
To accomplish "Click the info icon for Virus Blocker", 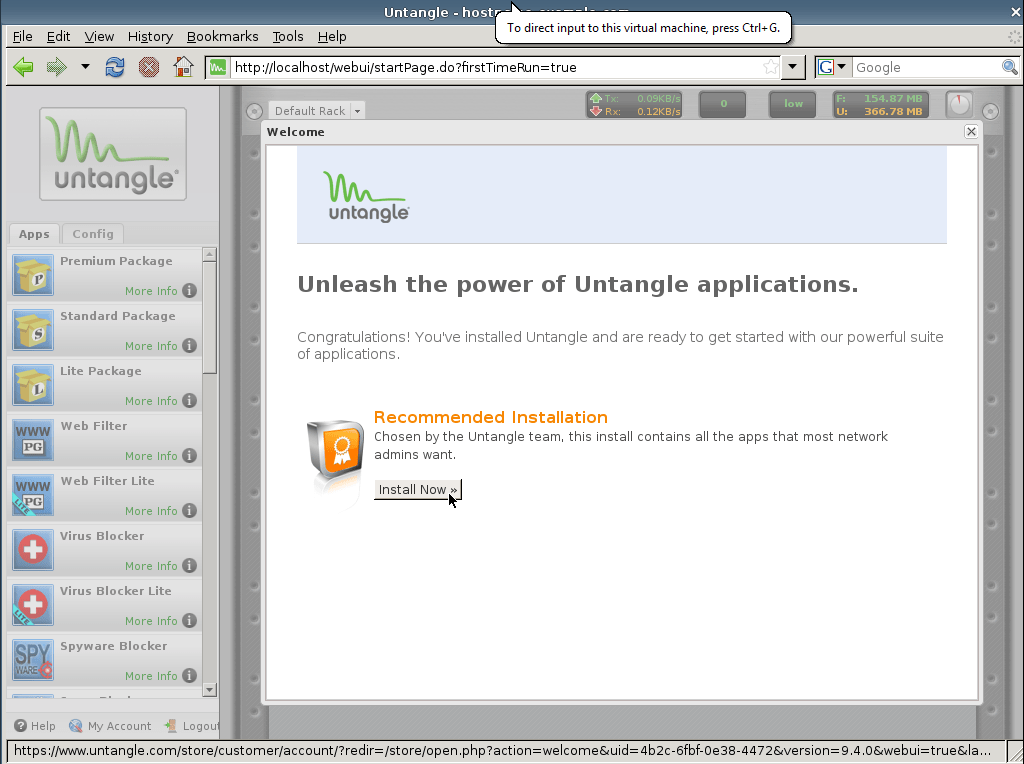I will pos(189,565).
